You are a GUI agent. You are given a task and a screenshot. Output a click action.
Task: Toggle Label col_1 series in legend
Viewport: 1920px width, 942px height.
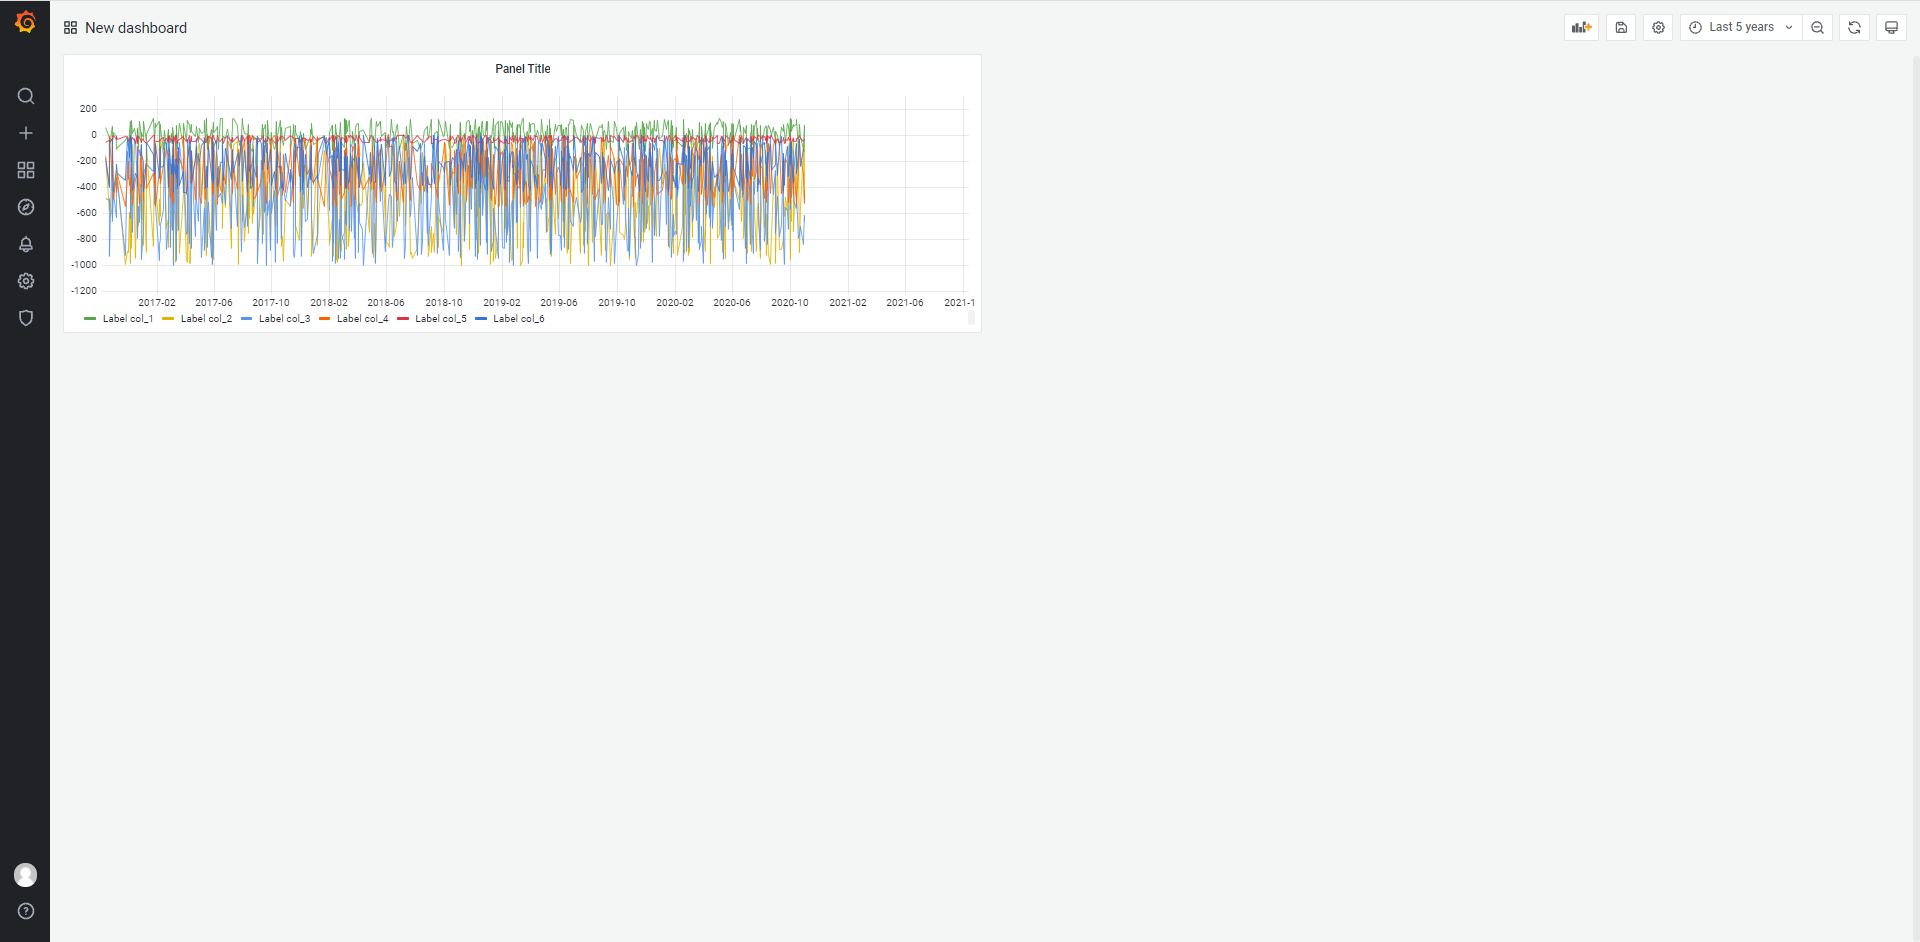(127, 319)
